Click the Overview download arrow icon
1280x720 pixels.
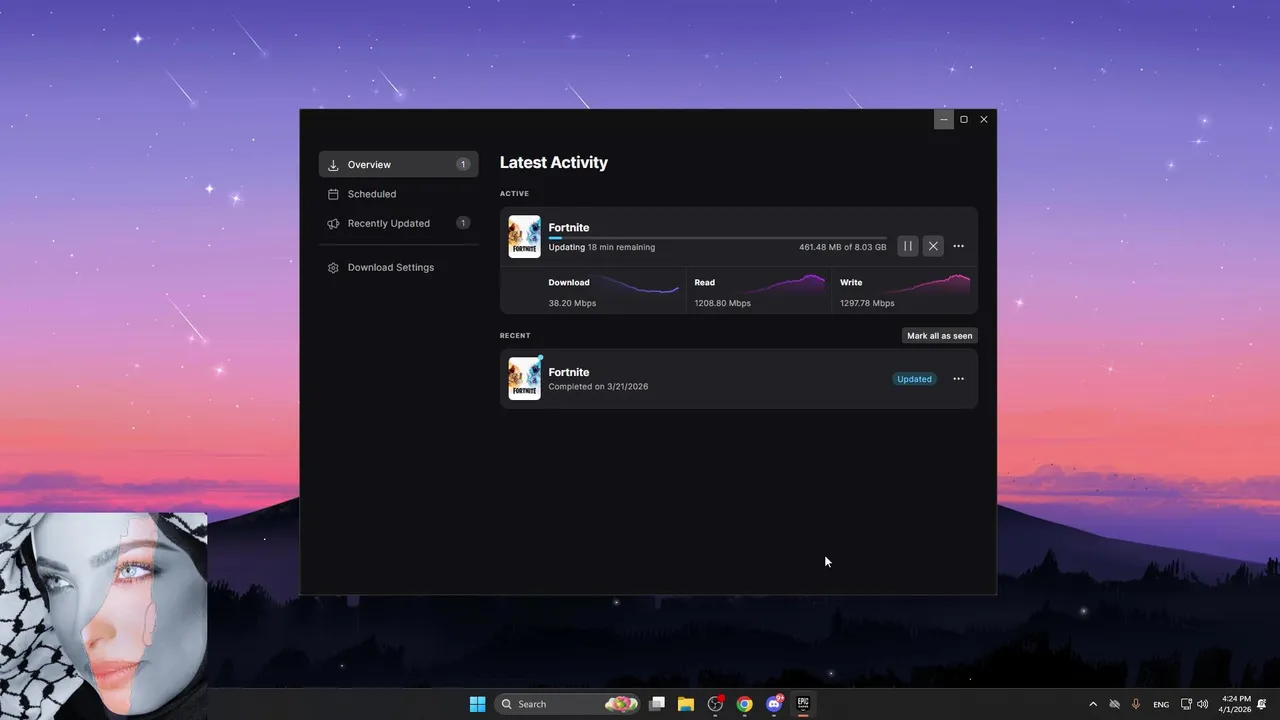[333, 165]
